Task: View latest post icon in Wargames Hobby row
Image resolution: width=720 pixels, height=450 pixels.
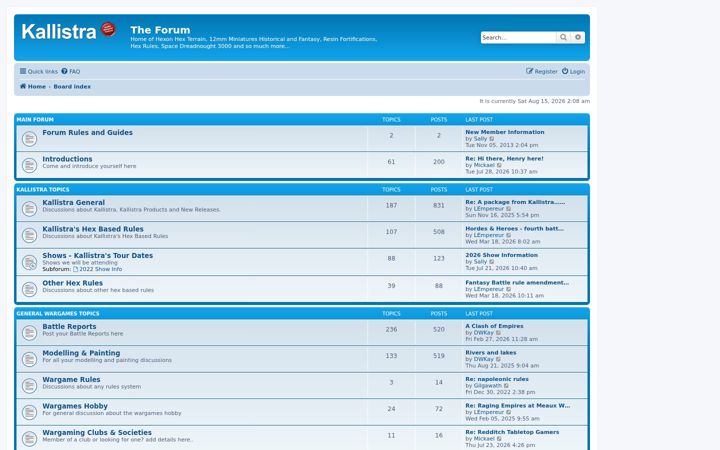Action: coord(509,412)
